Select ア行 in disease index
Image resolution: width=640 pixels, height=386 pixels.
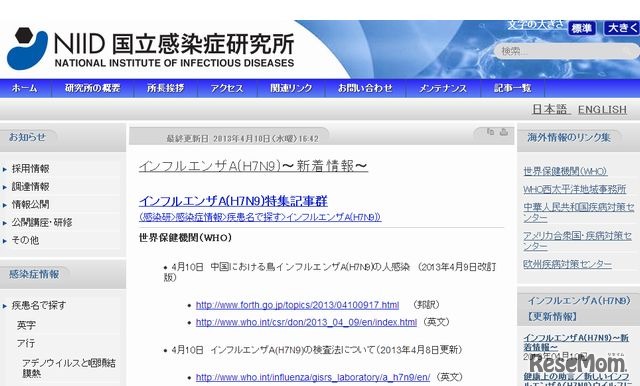click(26, 343)
